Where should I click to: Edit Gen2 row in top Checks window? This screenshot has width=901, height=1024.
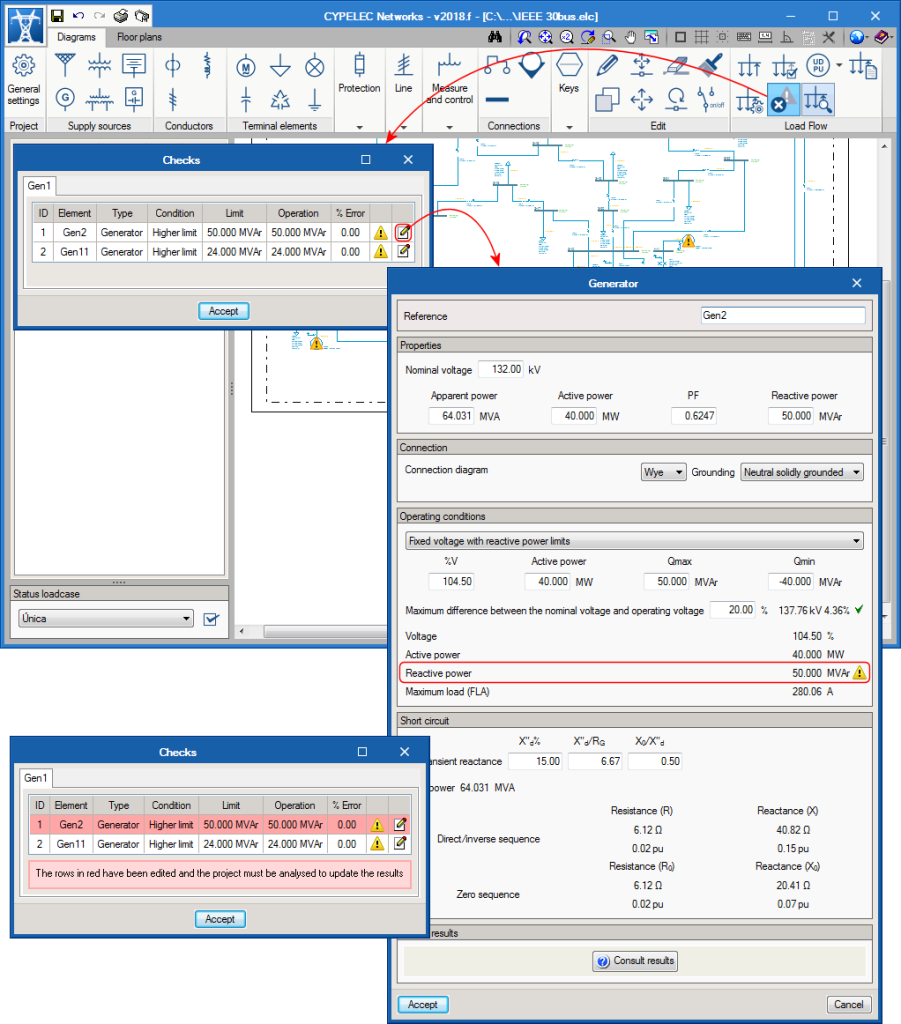403,232
